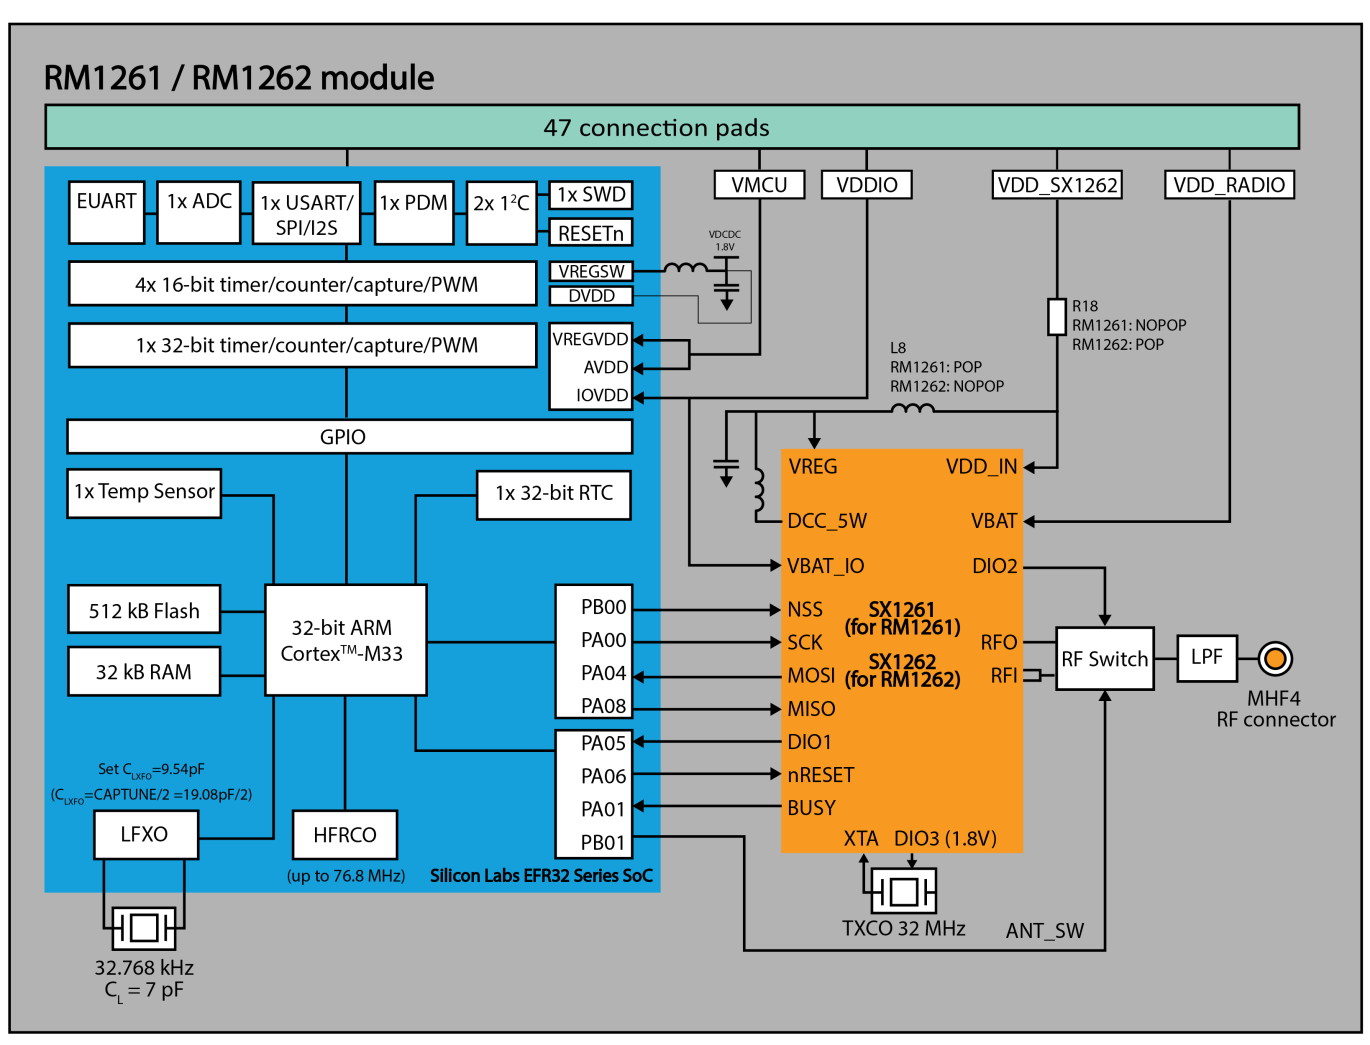Select the 47 connection pads bar
The width and height of the screenshot is (1370, 1045).
[672, 127]
